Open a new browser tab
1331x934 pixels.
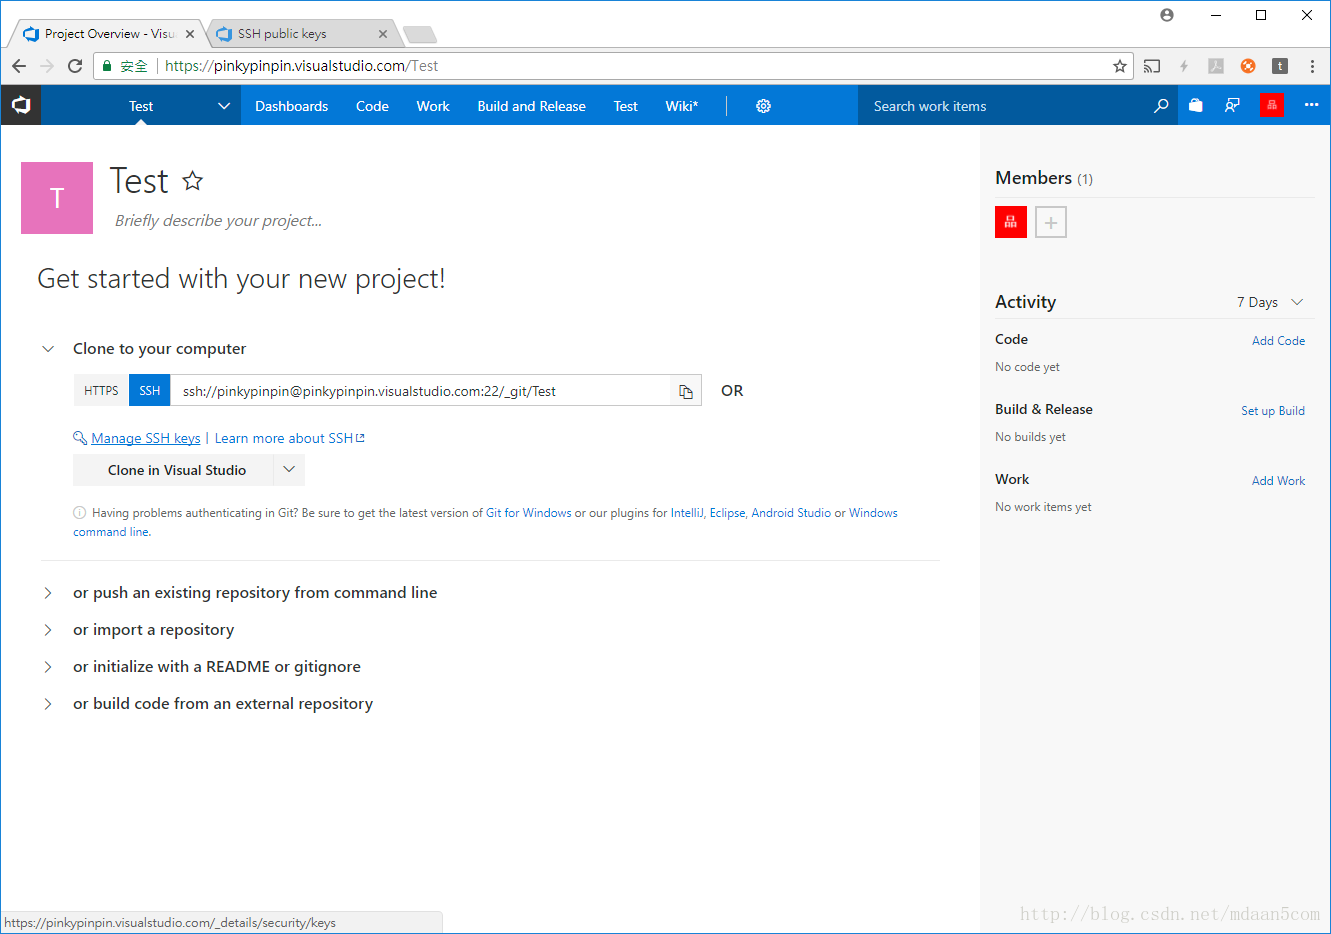pos(420,35)
